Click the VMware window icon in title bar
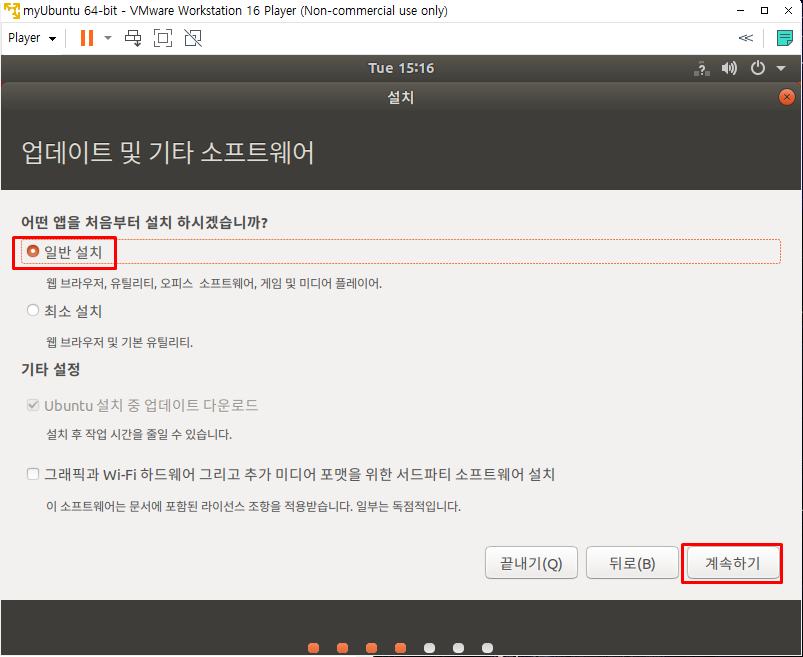 [x=11, y=11]
